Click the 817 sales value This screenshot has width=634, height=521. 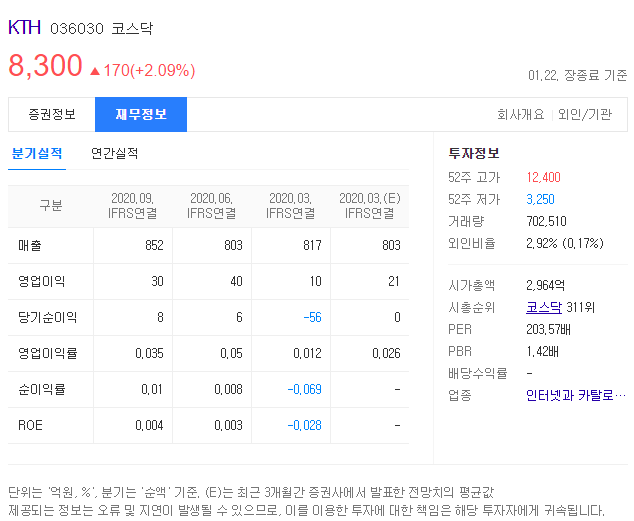(312, 245)
